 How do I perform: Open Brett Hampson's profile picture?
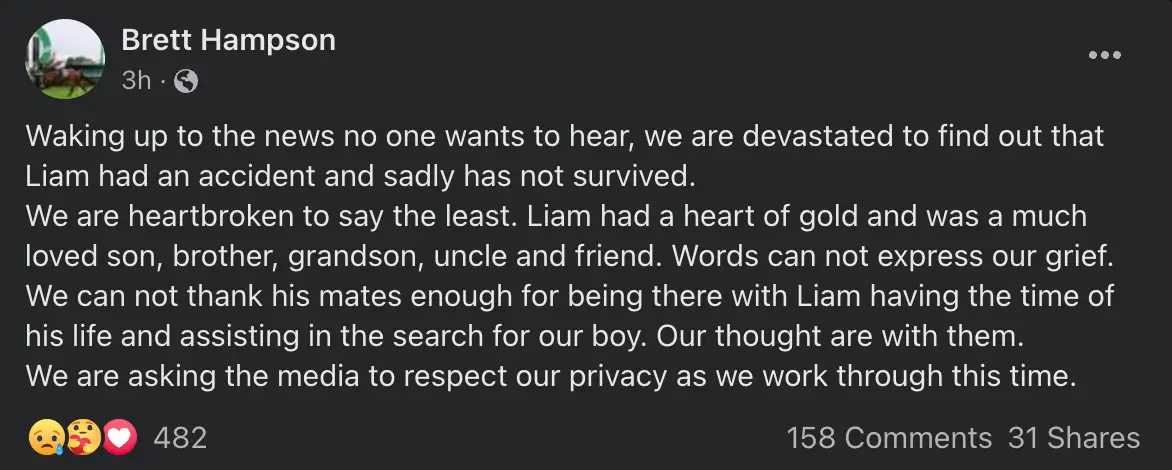coord(65,59)
